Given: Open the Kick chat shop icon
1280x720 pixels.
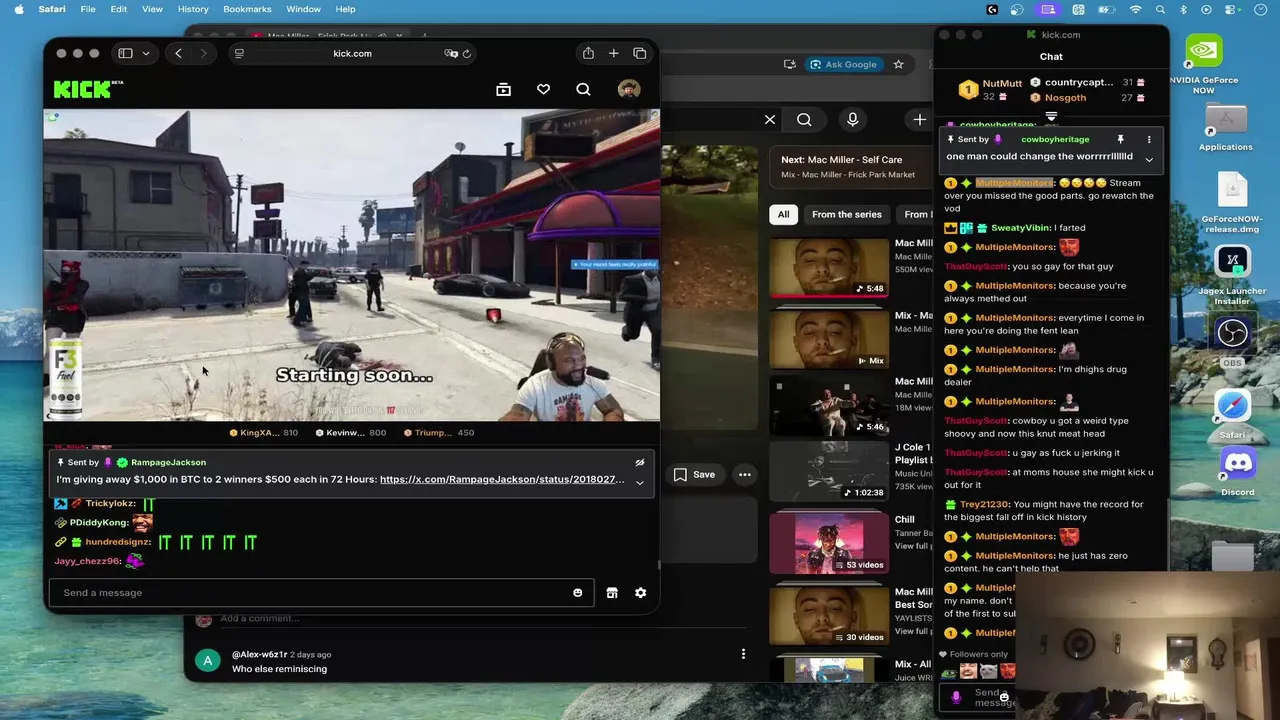Looking at the screenshot, I should (612, 593).
